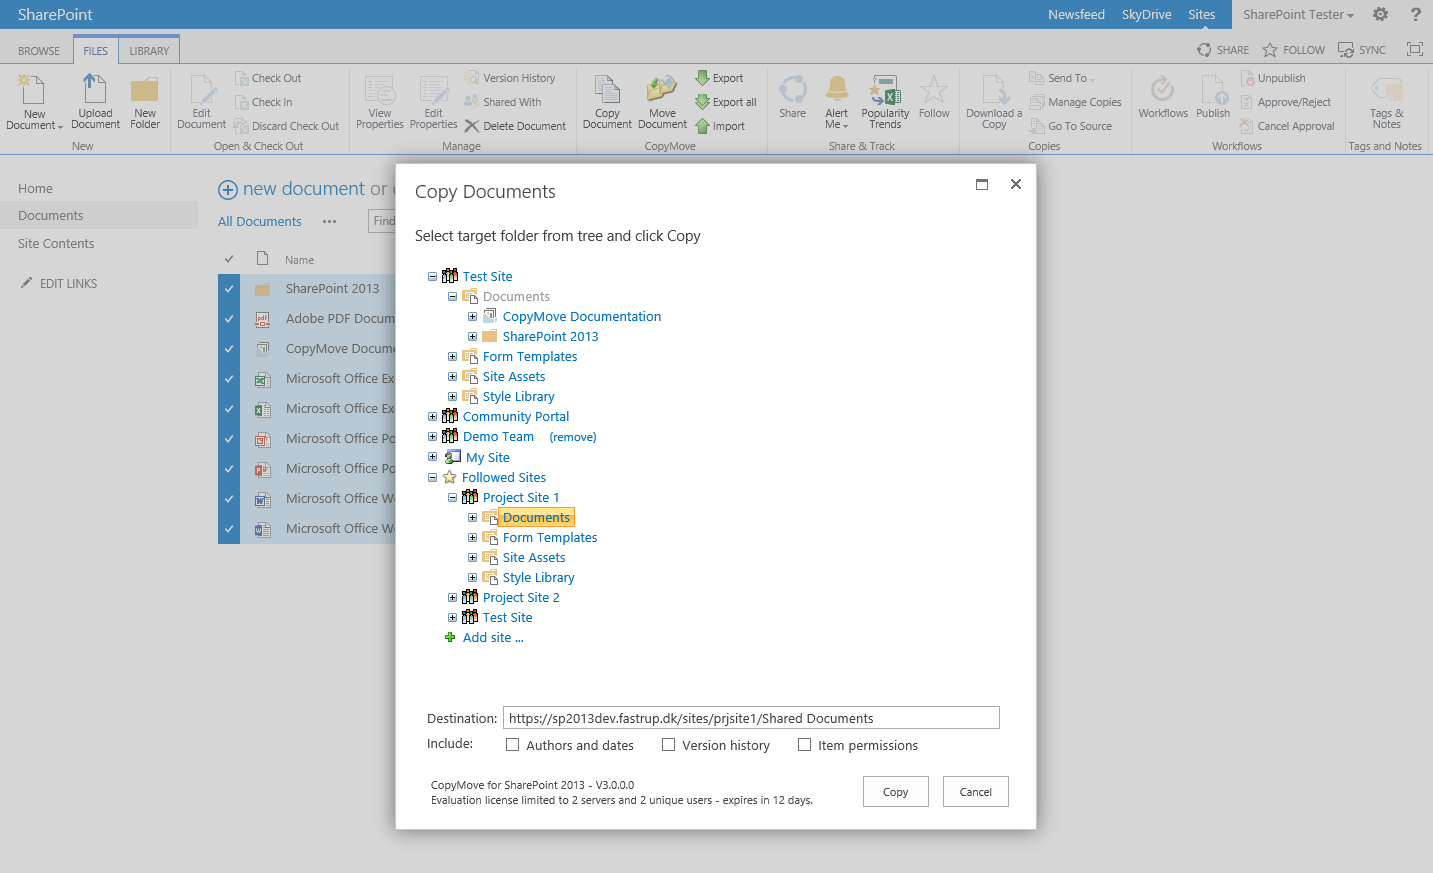Click EDIT LINKS in left navigation

click(59, 284)
